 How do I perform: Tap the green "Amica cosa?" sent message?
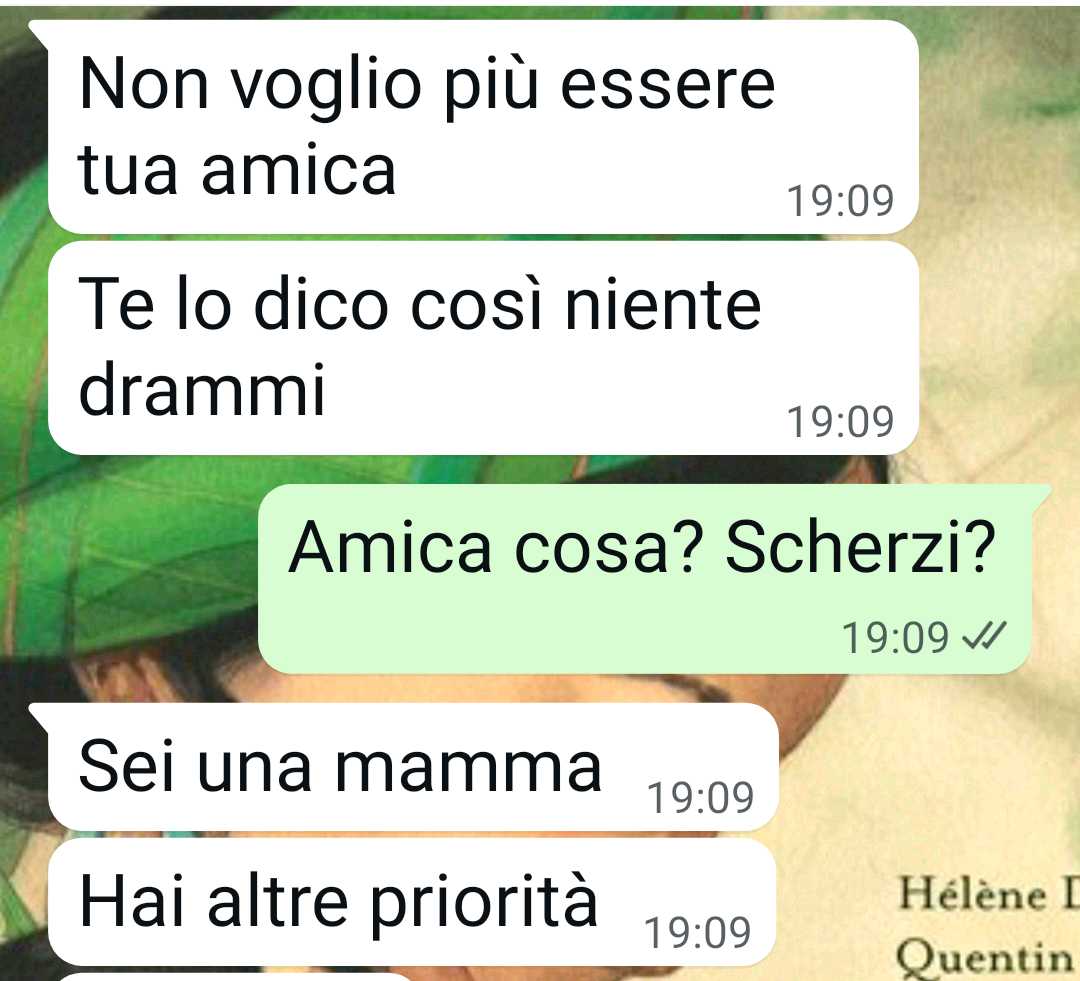[645, 579]
